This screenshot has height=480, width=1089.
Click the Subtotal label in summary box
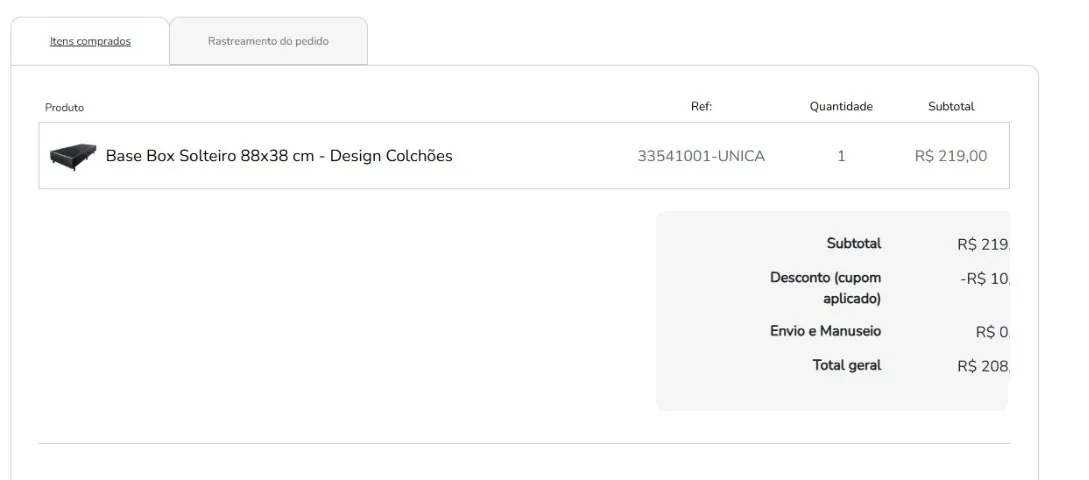pyautogui.click(x=854, y=244)
